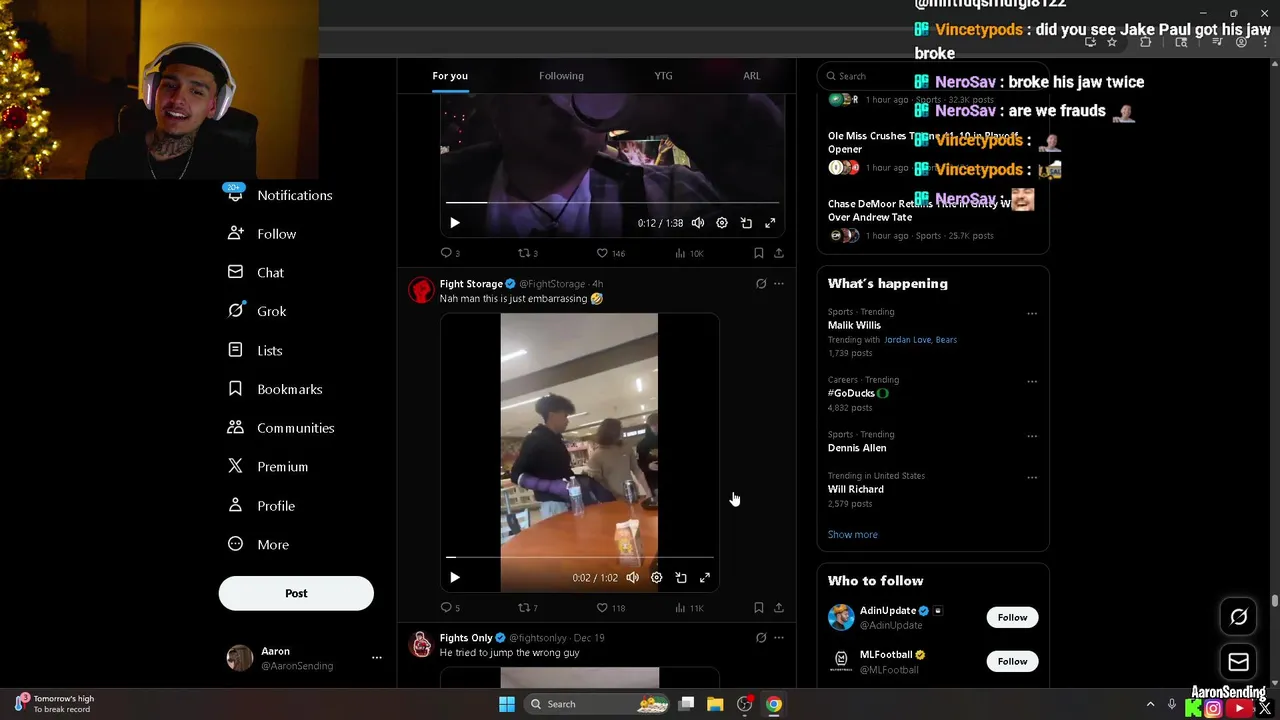Open Chat from the sidebar
This screenshot has height=720, width=1280.
click(256, 273)
